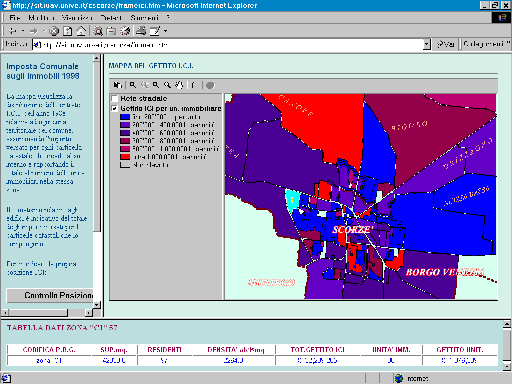Image resolution: width=512 pixels, height=384 pixels.
Task: Click the BORGO VENEZIA label on the map
Action: point(445,272)
